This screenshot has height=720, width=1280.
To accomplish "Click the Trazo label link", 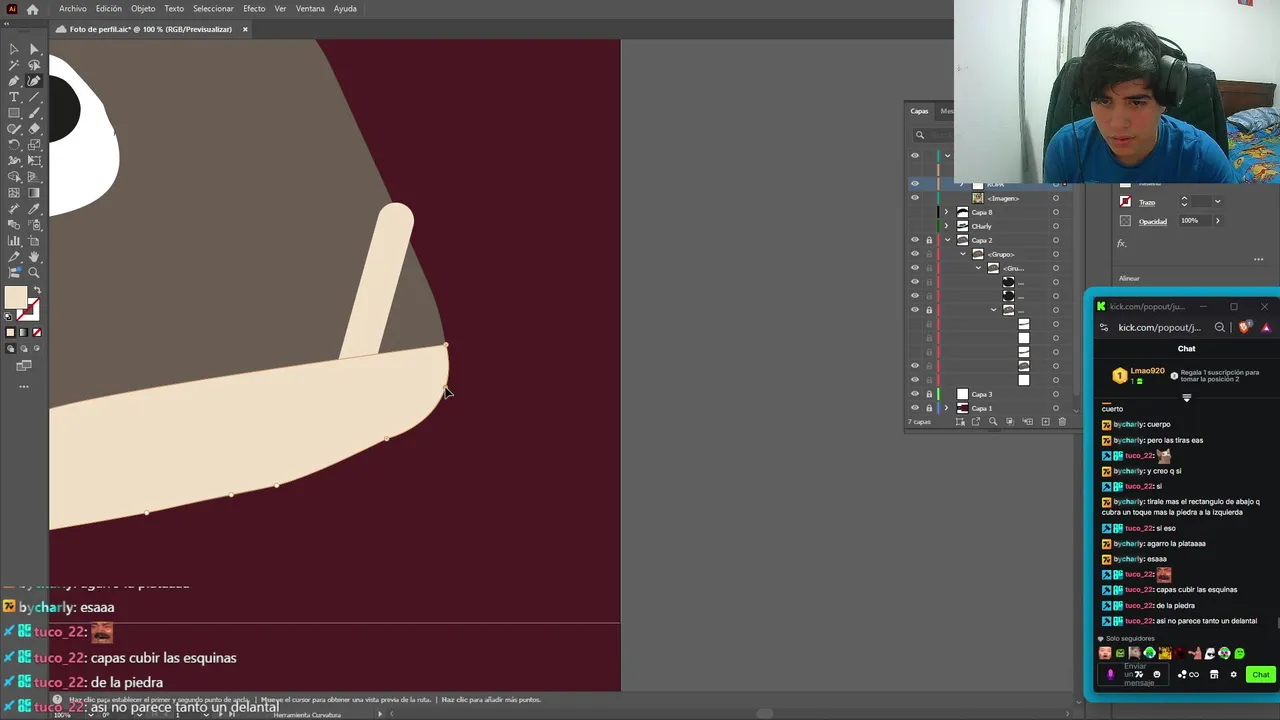I will (1147, 202).
